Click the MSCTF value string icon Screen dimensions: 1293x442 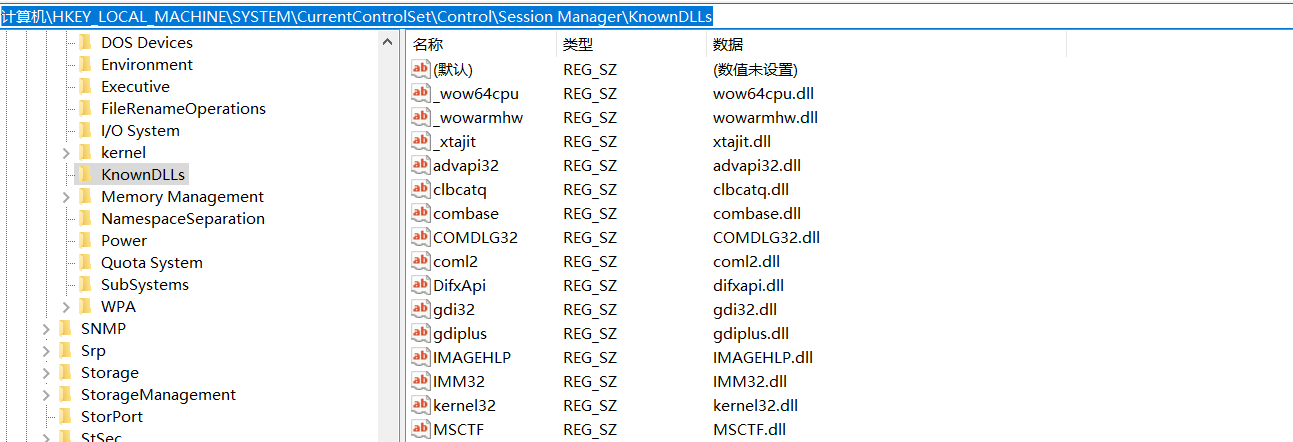[421, 429]
